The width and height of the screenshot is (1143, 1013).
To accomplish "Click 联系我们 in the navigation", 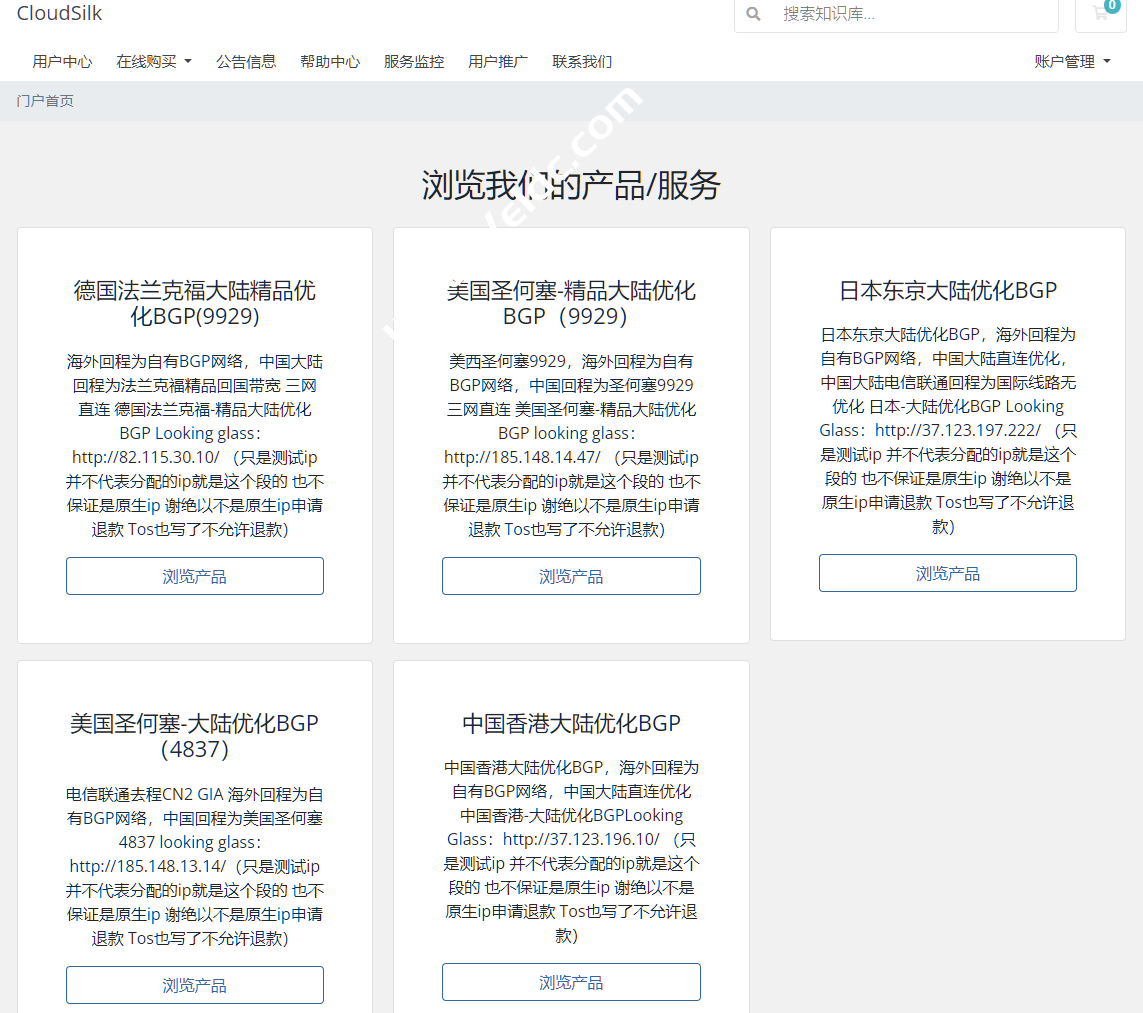I will (581, 61).
